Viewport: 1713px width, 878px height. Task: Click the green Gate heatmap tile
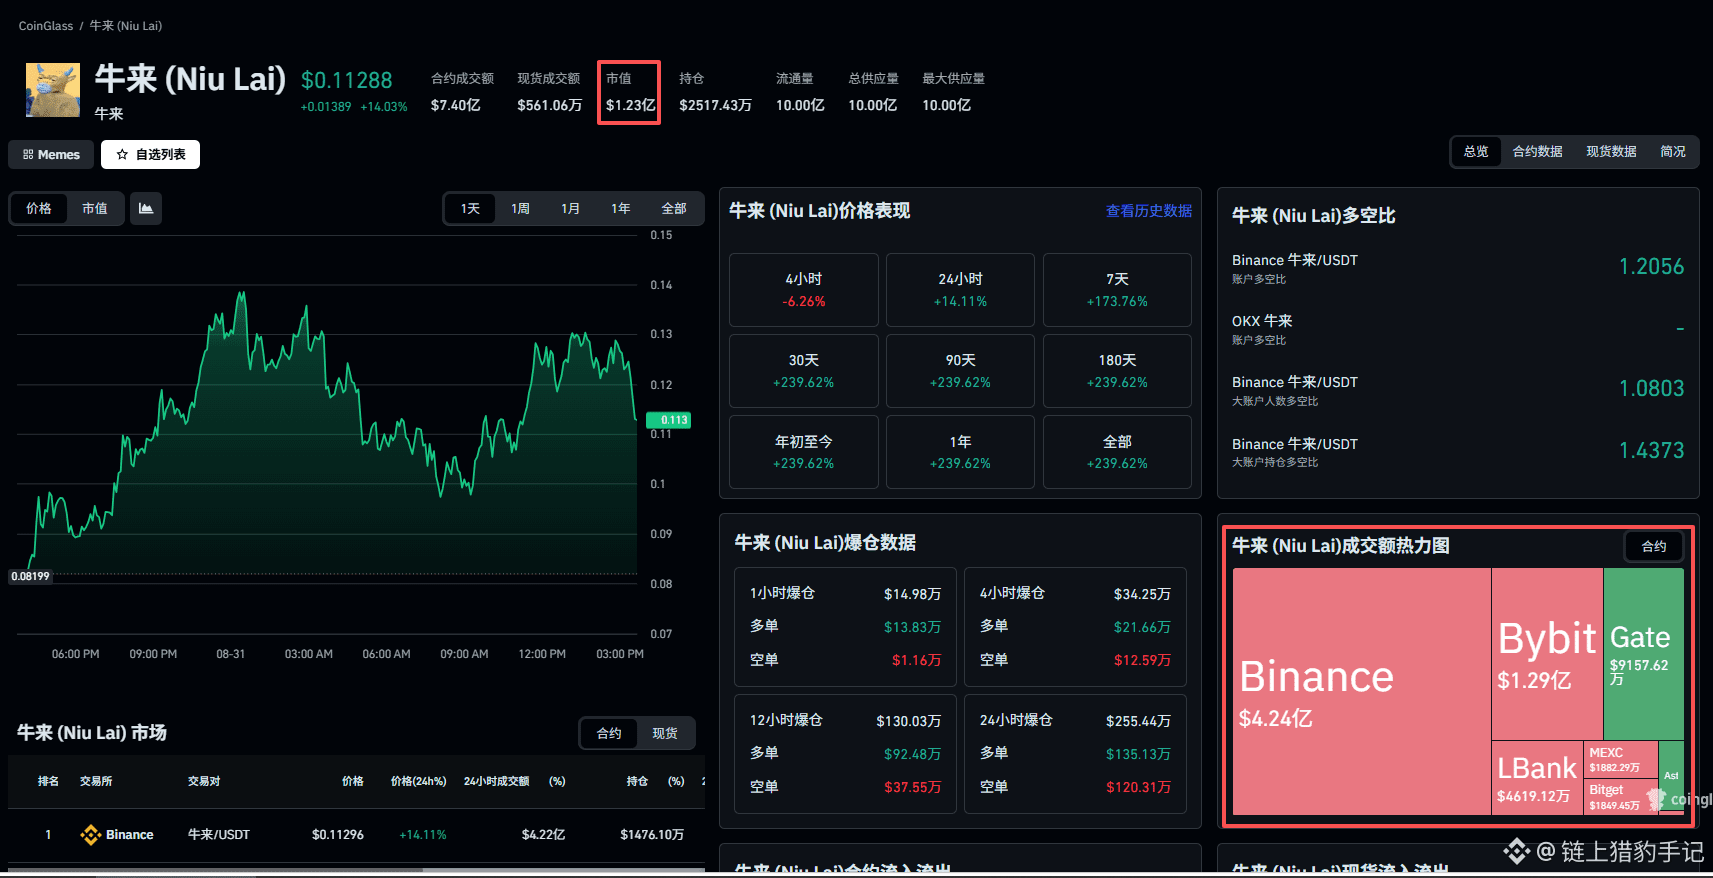tap(1644, 654)
